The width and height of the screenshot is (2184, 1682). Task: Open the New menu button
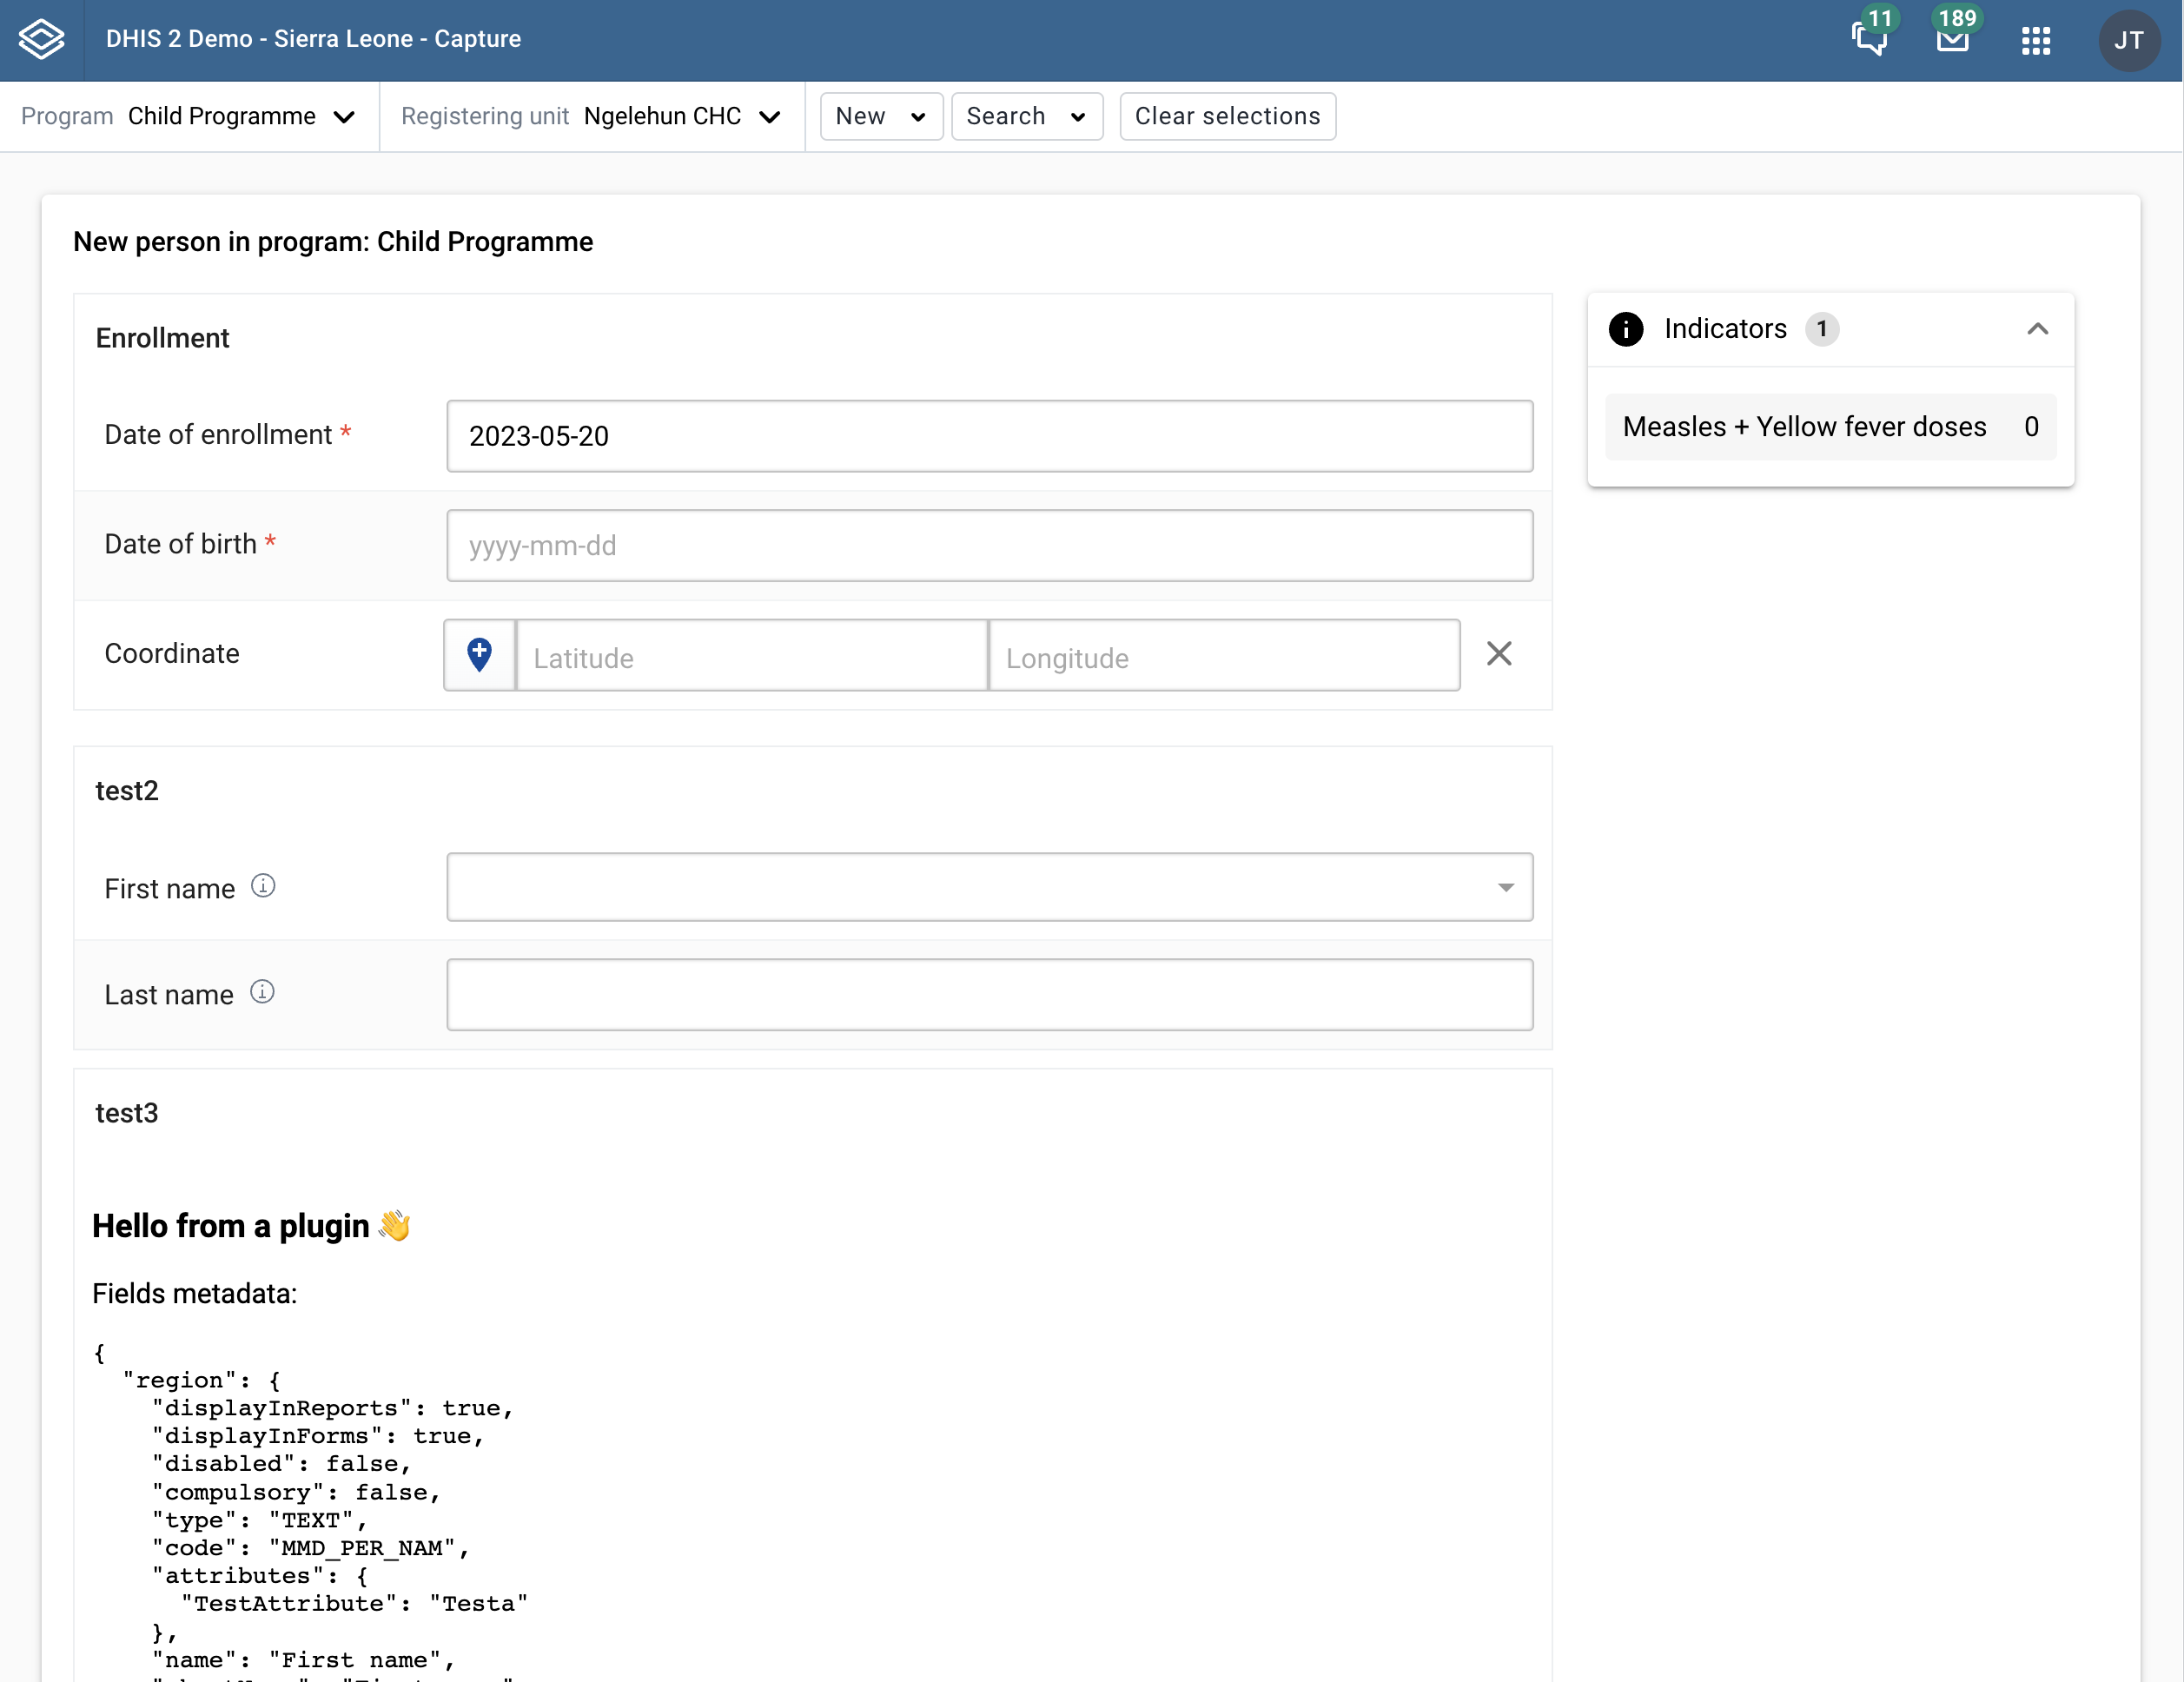880,116
